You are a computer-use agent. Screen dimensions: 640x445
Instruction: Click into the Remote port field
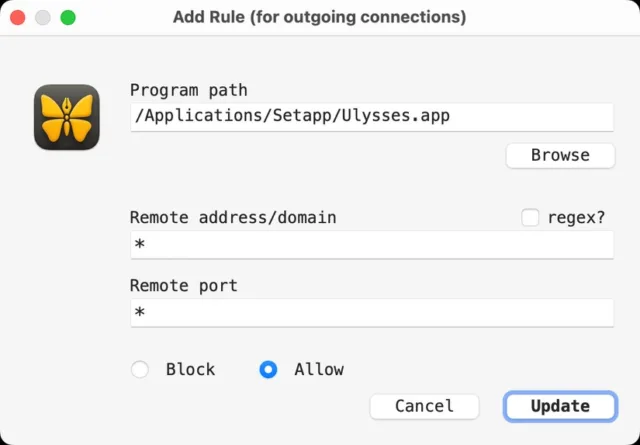(x=372, y=313)
